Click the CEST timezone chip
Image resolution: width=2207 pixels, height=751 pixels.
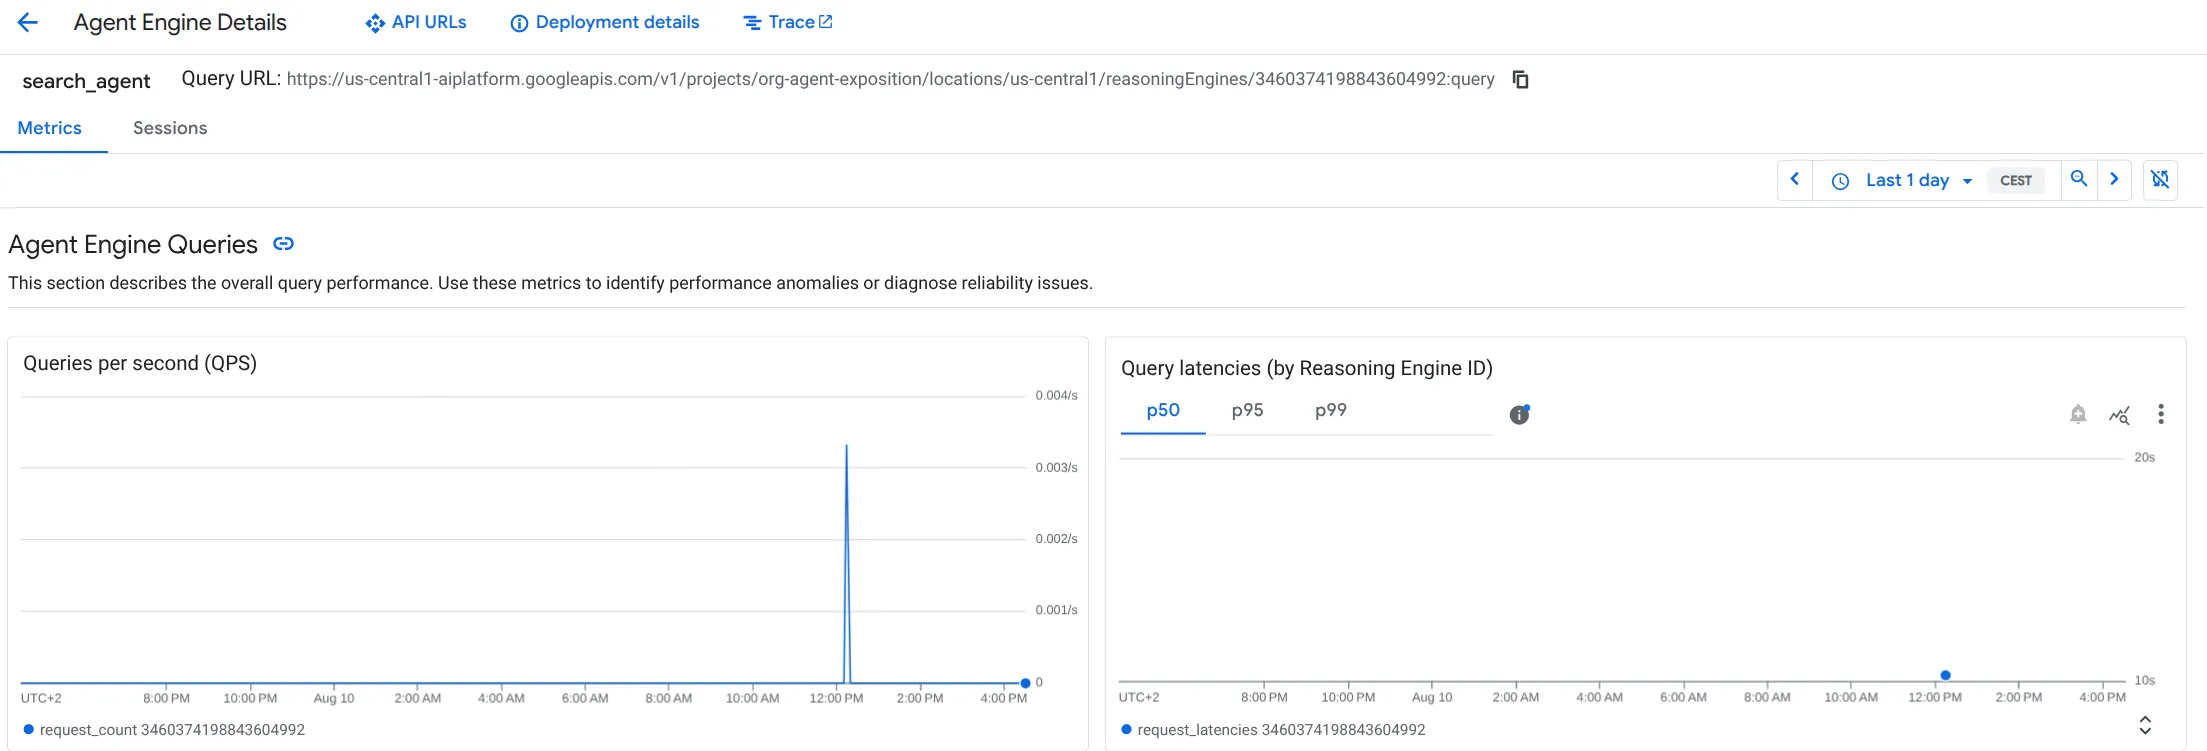2016,180
